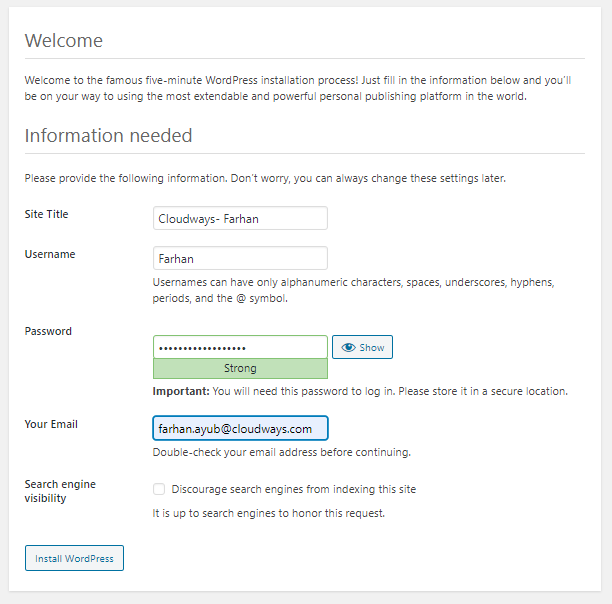
Task: Click the 'Please provide the following information' text
Action: [x=265, y=178]
